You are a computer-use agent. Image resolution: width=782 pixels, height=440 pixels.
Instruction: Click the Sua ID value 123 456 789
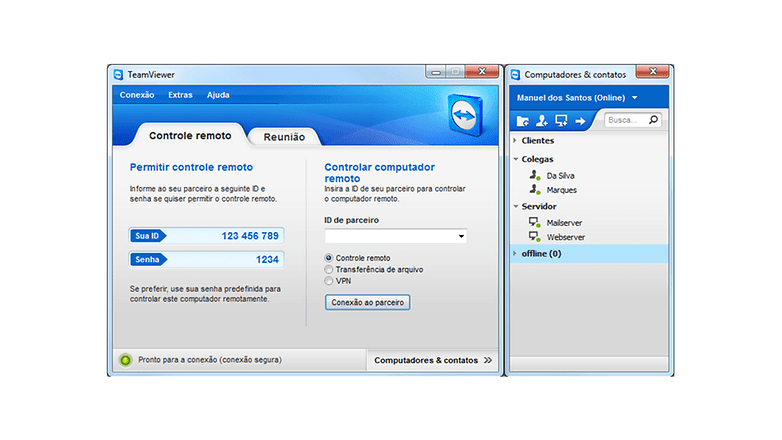tap(250, 236)
